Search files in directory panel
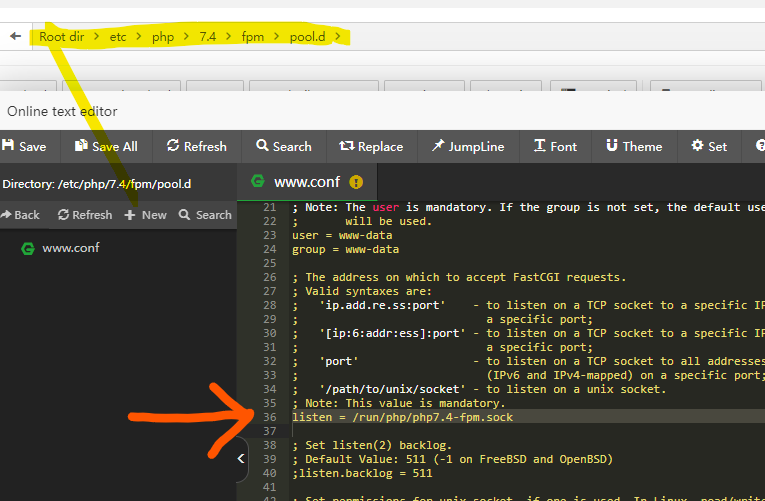765x501 pixels. coord(205,215)
